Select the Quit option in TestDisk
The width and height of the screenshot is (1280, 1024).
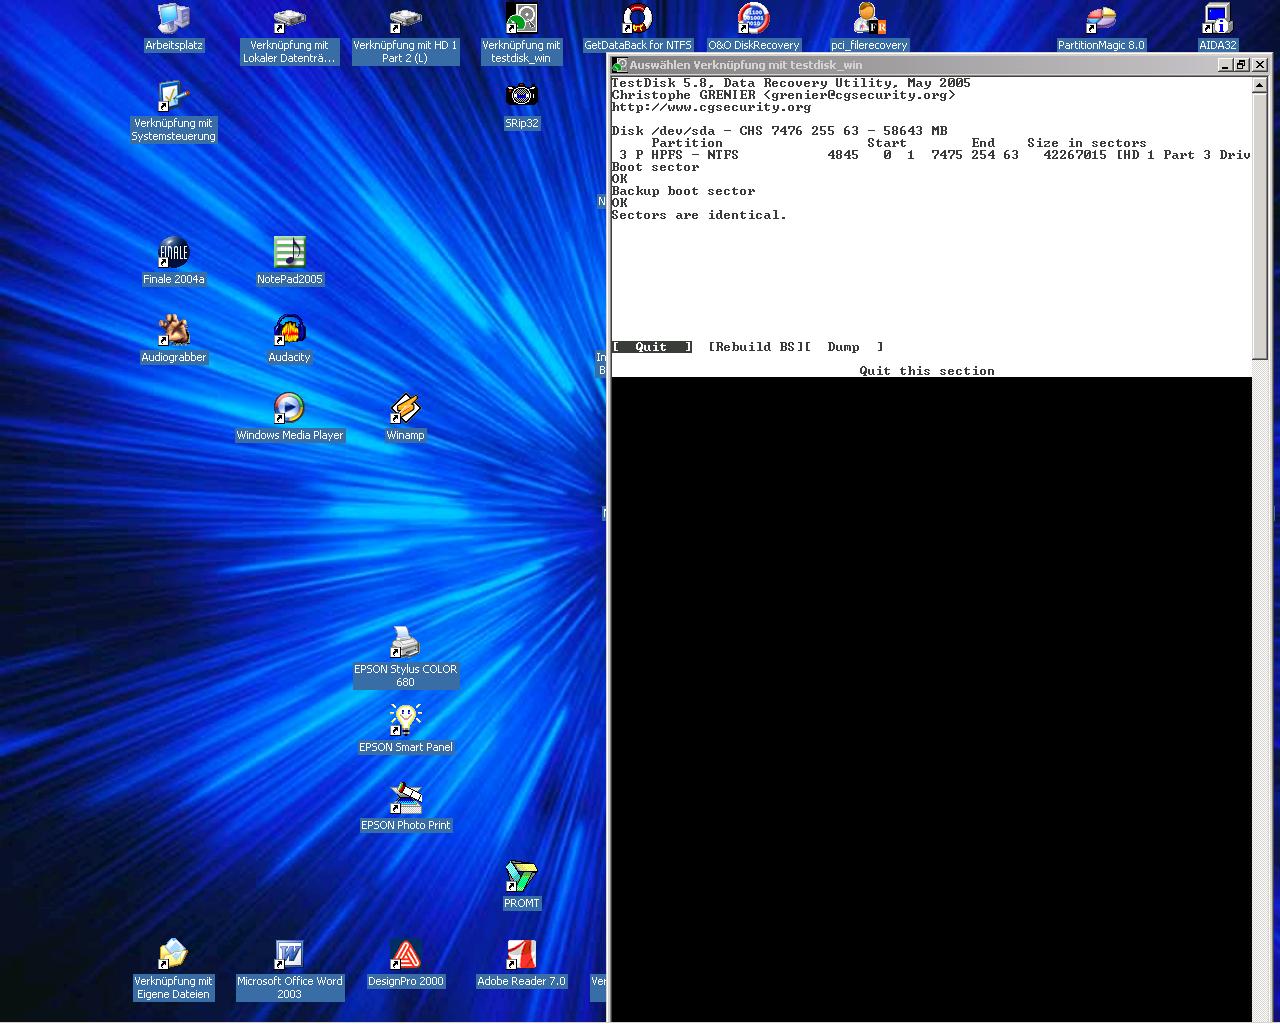pyautogui.click(x=651, y=347)
